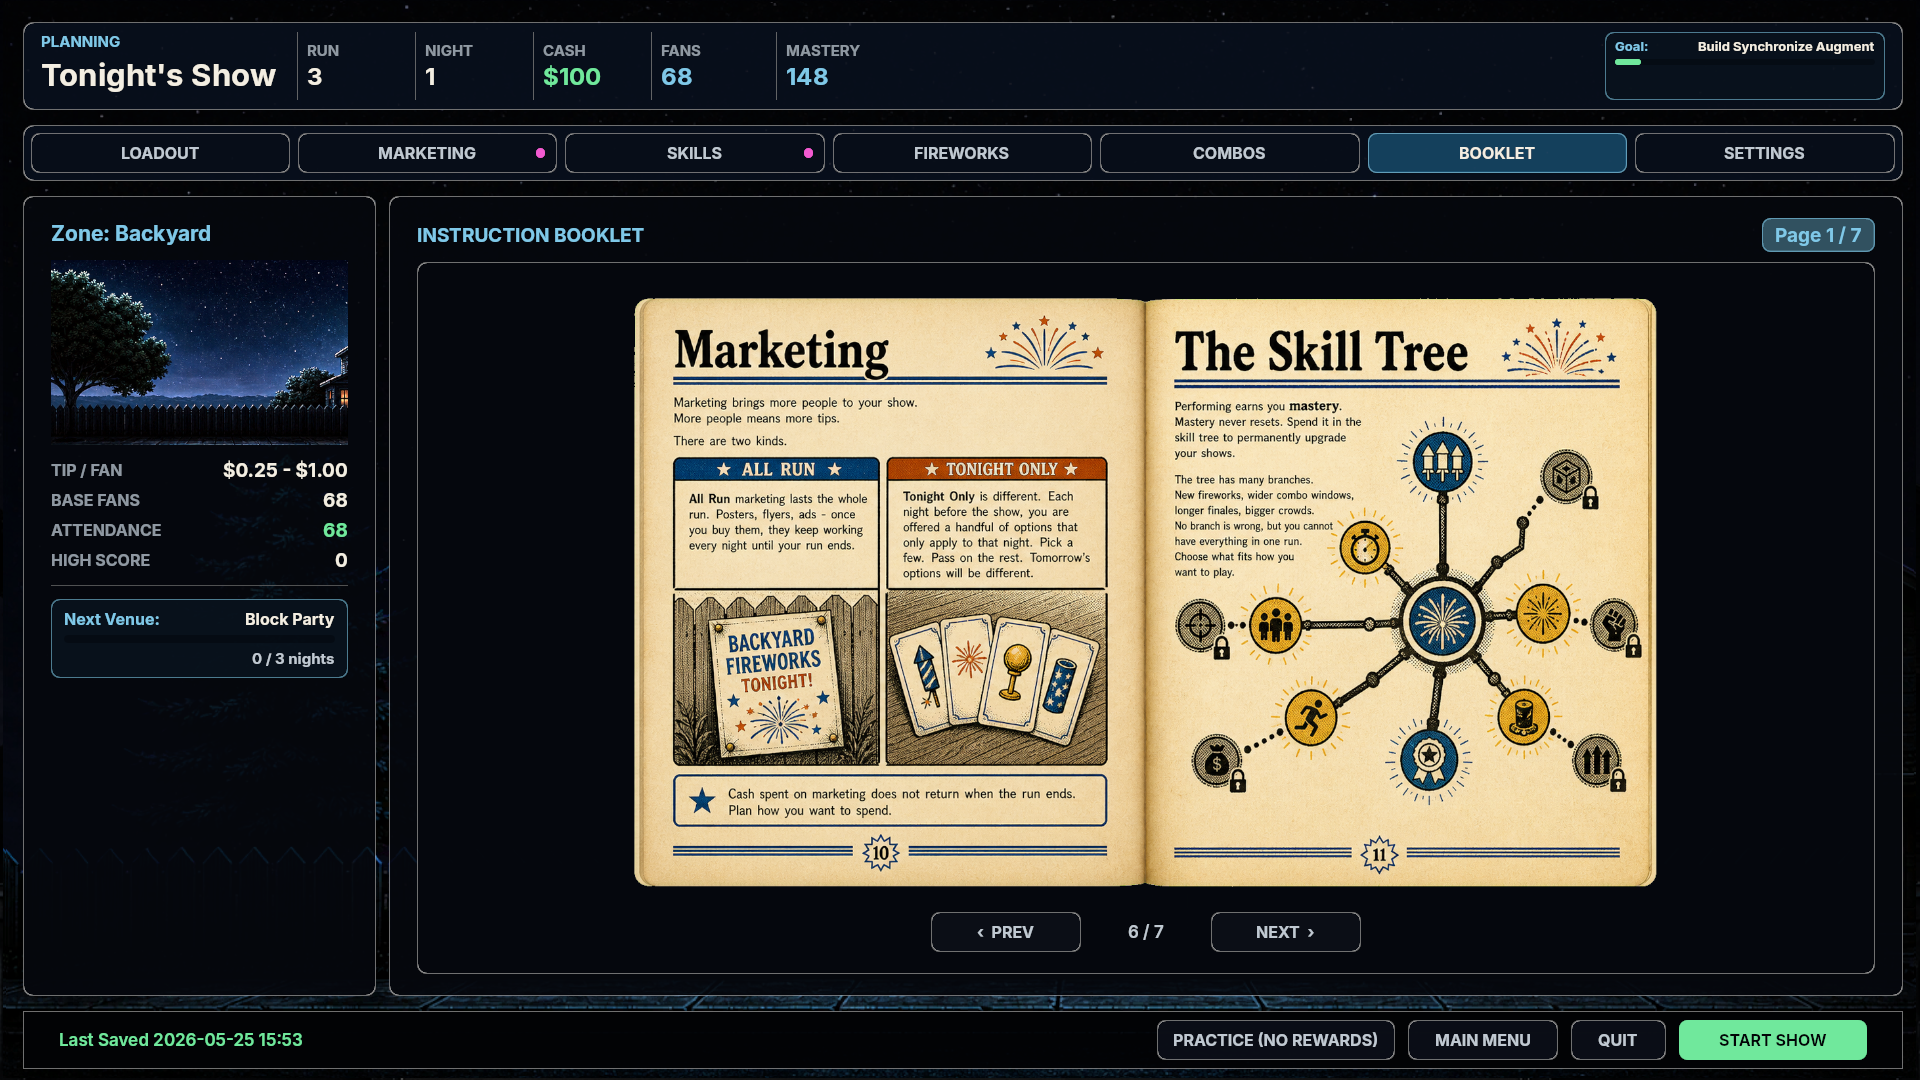Click the running figure skill node
1920x1080 pixels.
[x=1310, y=717]
